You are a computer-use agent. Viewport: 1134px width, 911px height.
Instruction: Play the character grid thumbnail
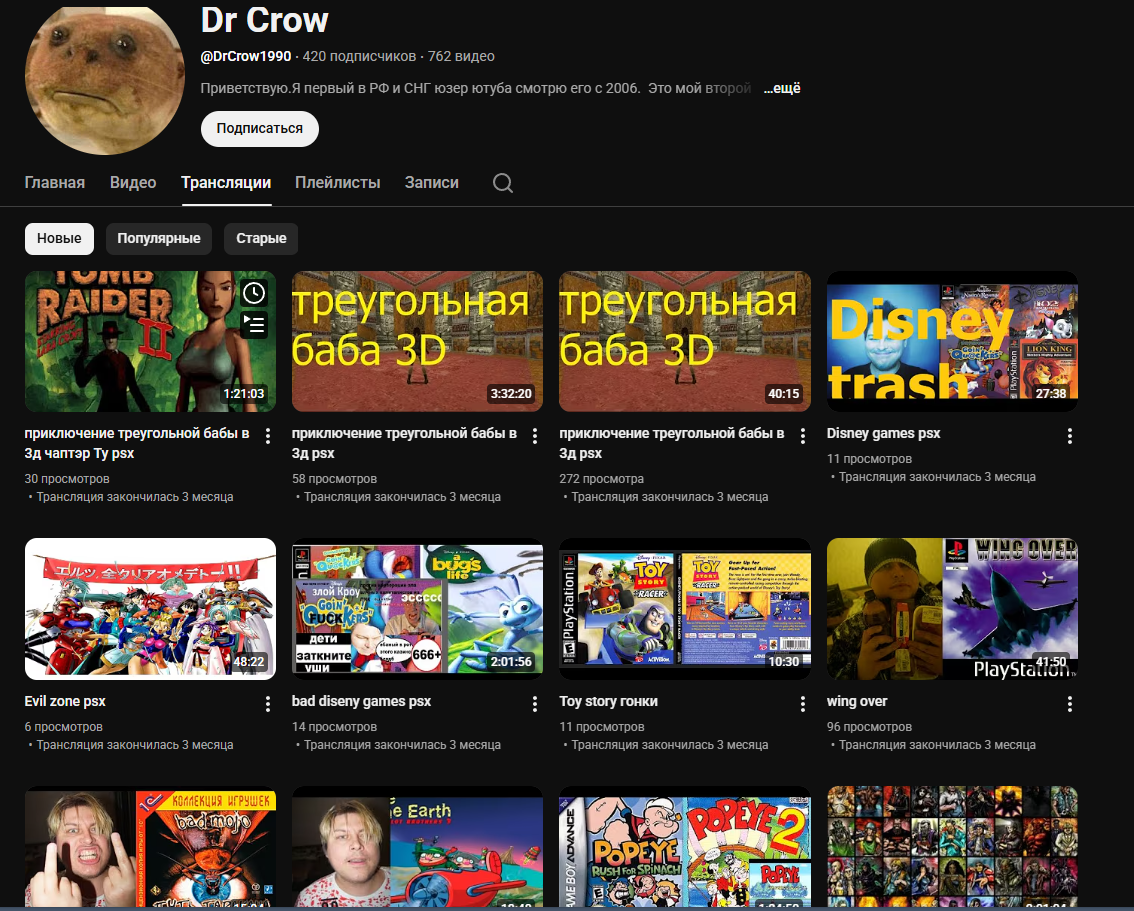[952, 847]
